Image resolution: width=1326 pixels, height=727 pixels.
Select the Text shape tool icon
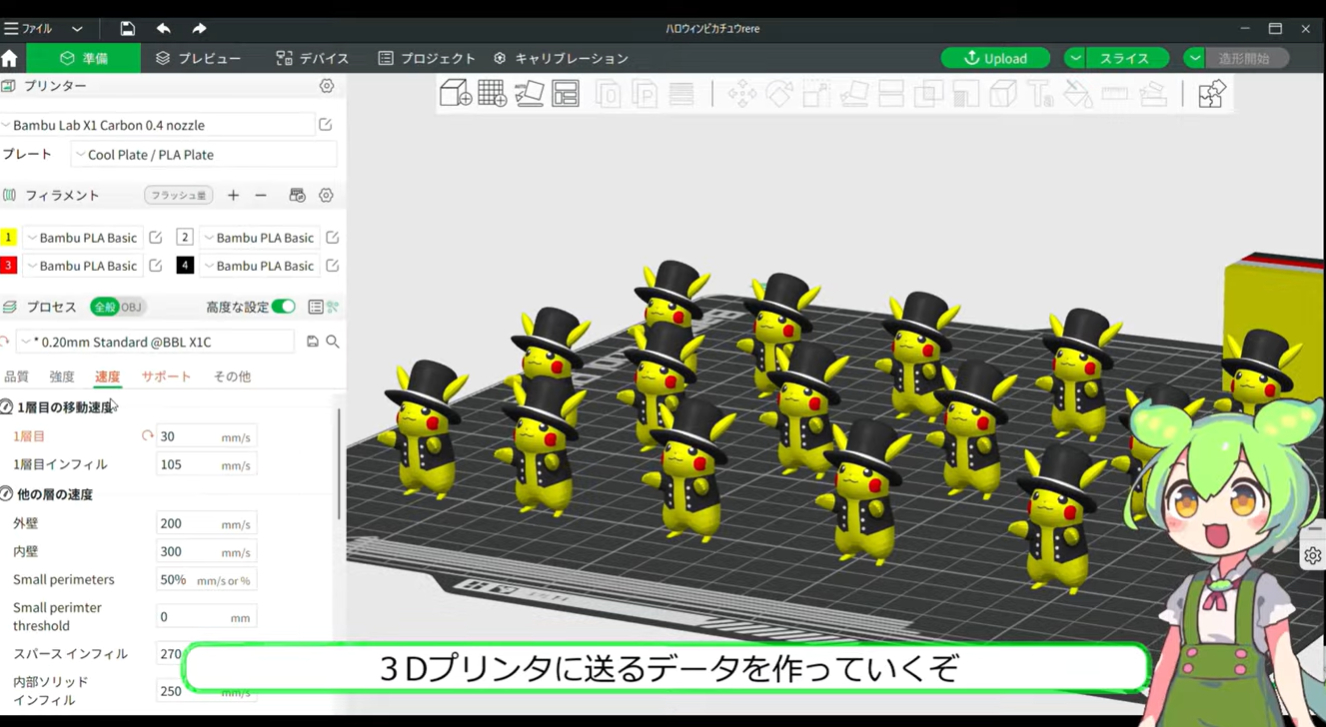(1040, 94)
